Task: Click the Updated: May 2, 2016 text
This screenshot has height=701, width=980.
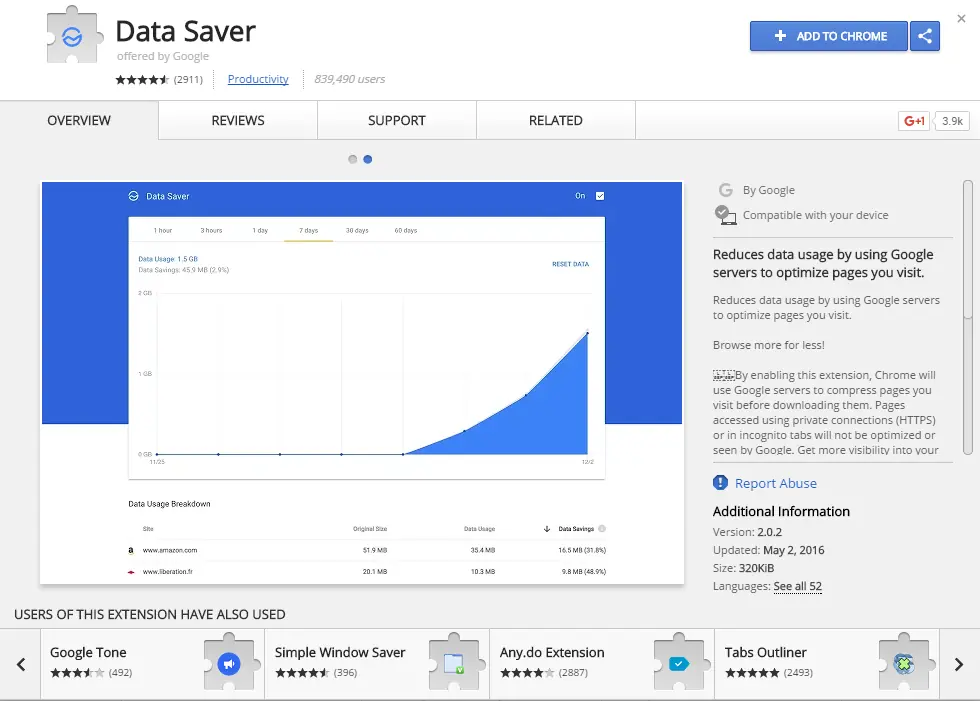Action: click(x=769, y=550)
